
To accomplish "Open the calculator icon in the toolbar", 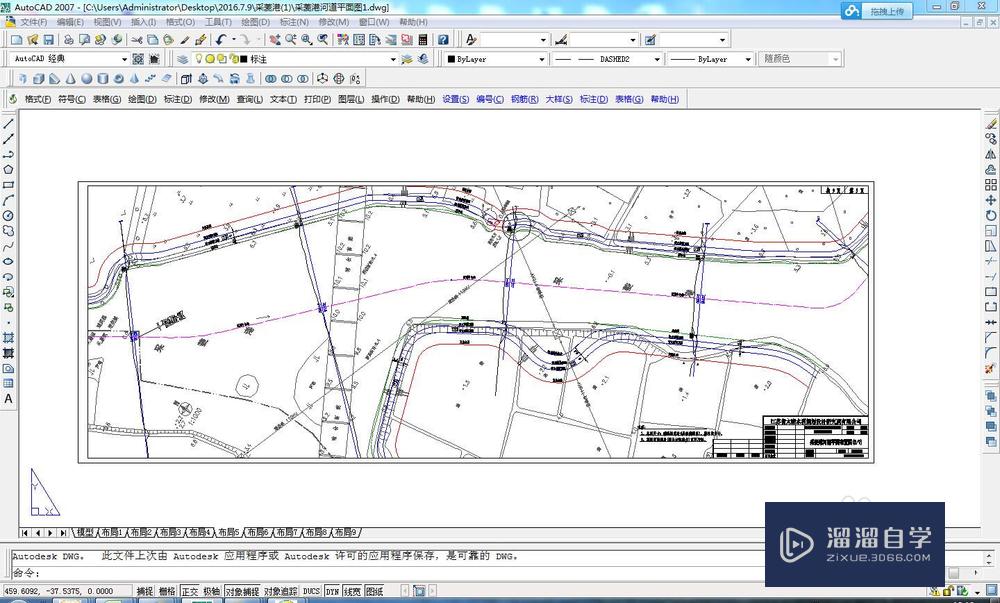I will click(423, 40).
